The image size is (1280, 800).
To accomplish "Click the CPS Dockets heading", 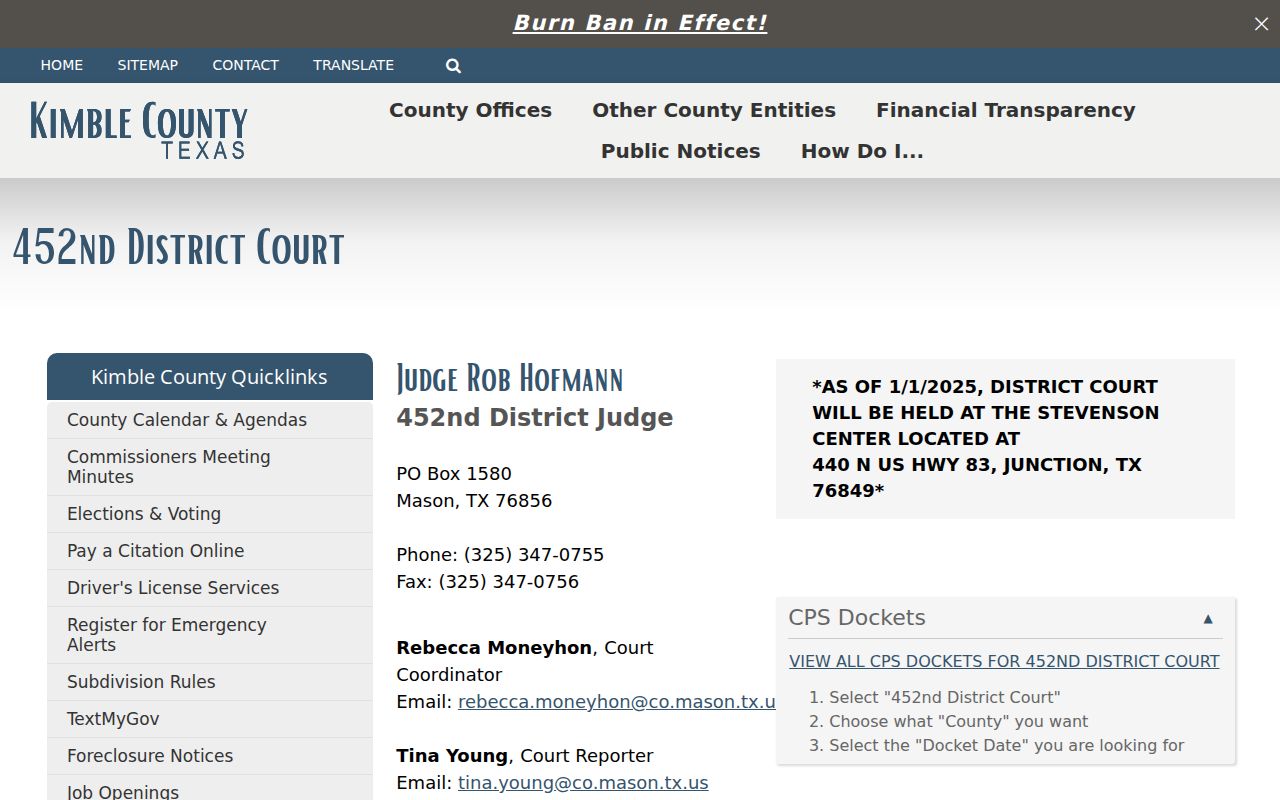I will (x=857, y=618).
